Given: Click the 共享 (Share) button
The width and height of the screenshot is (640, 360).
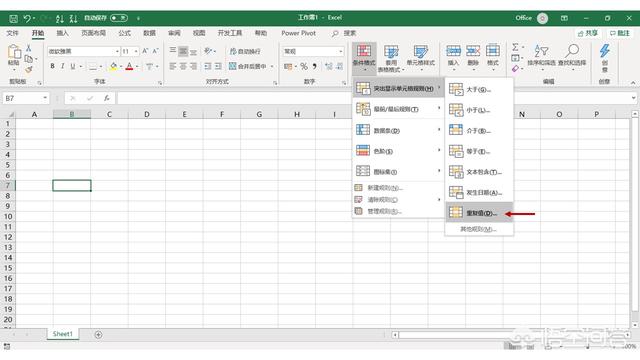Looking at the screenshot, I should click(x=588, y=33).
